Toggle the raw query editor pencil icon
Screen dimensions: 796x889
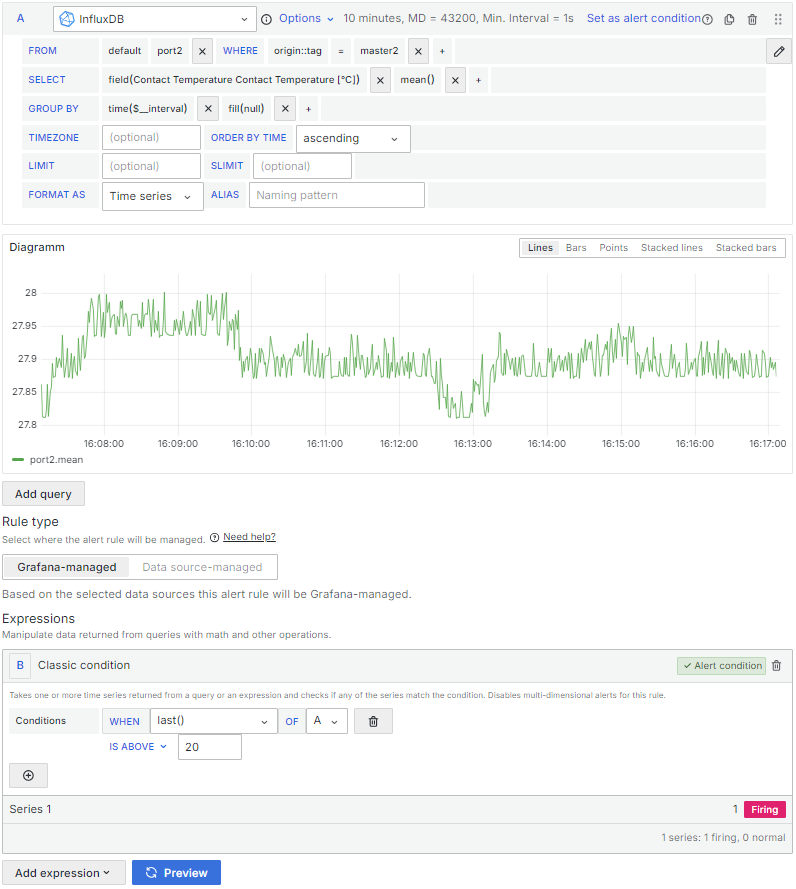(778, 51)
